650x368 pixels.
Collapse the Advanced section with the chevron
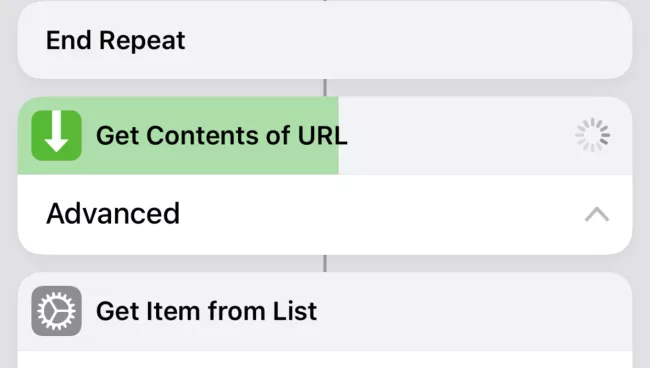coord(597,215)
